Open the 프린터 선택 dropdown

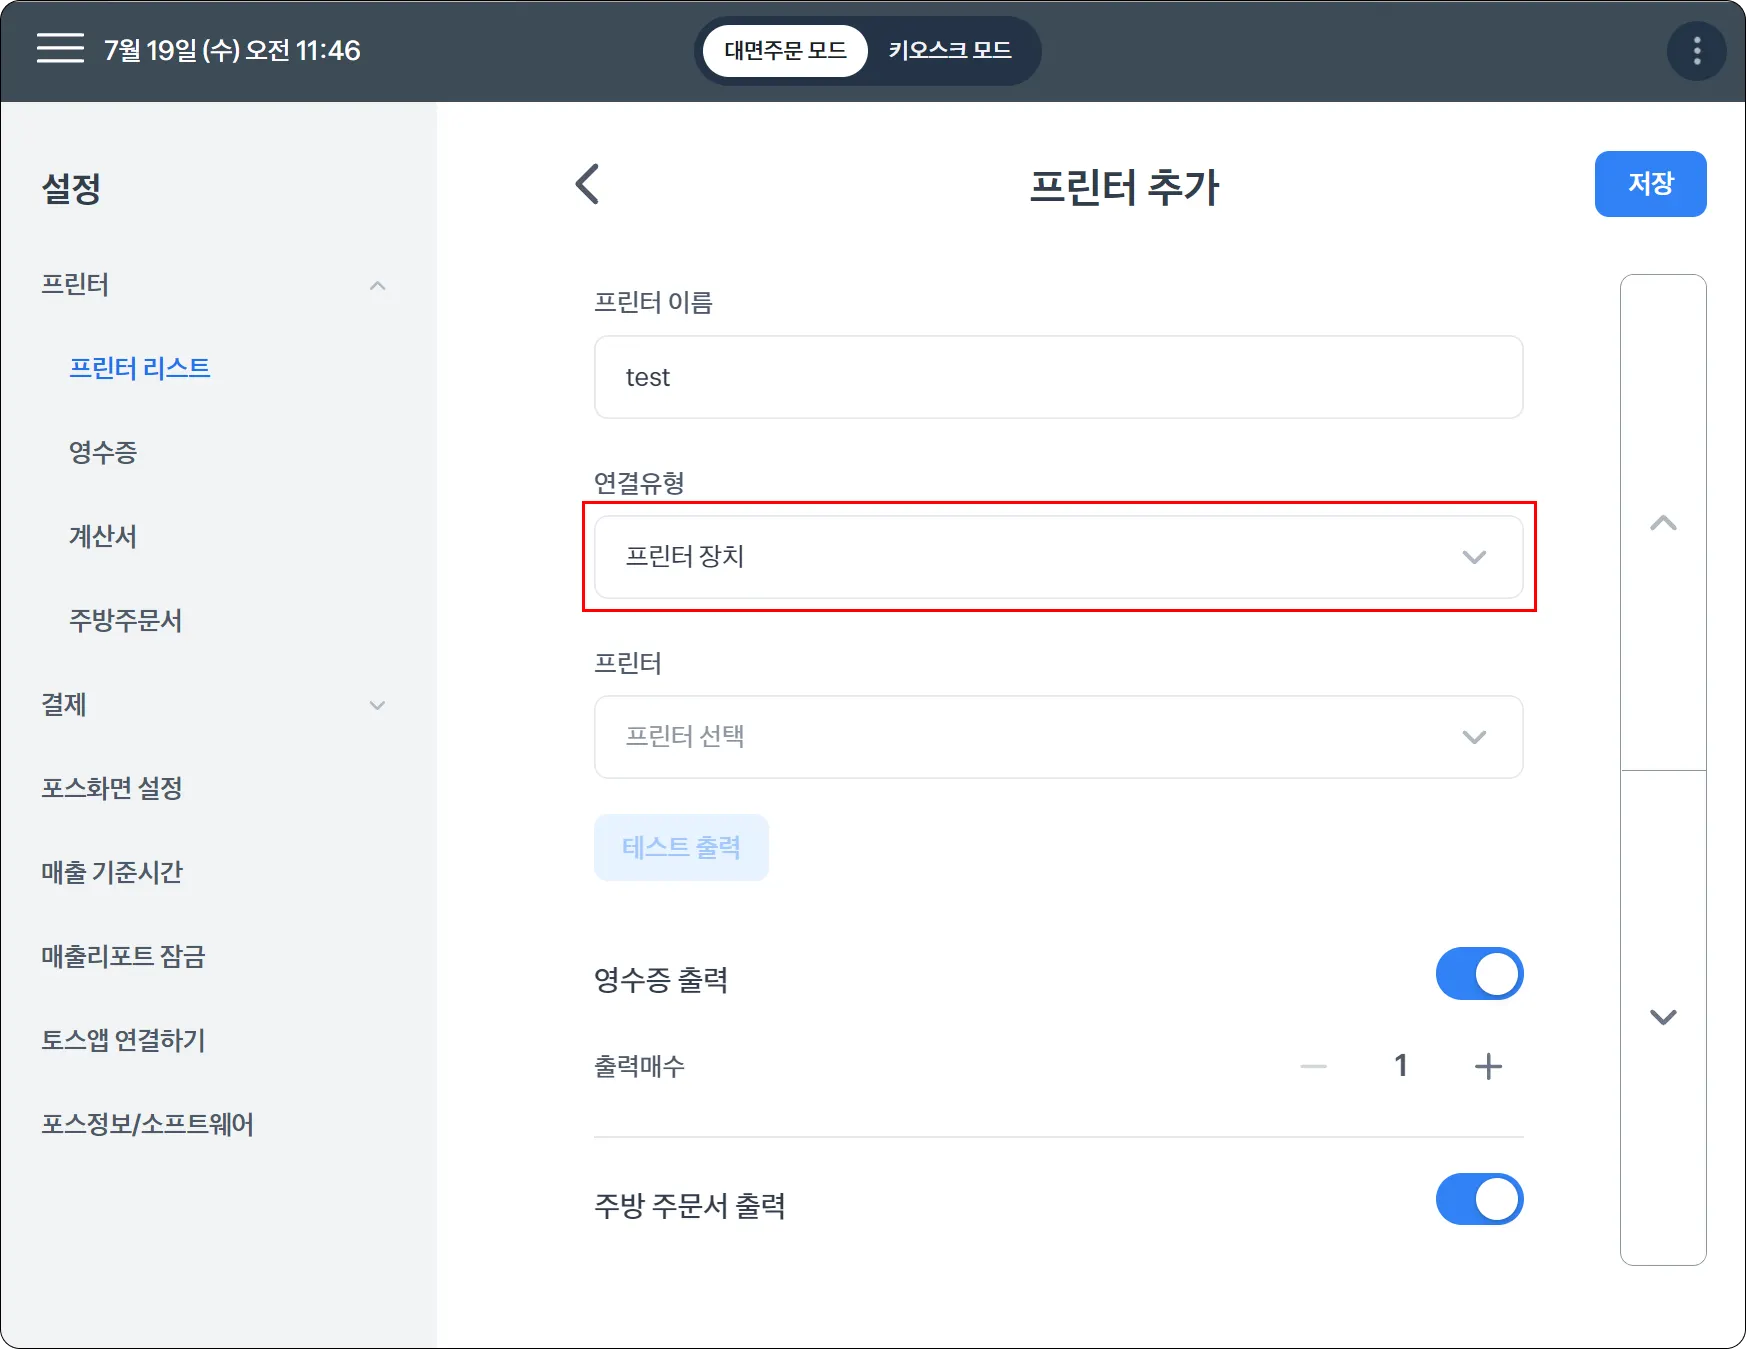click(1058, 737)
